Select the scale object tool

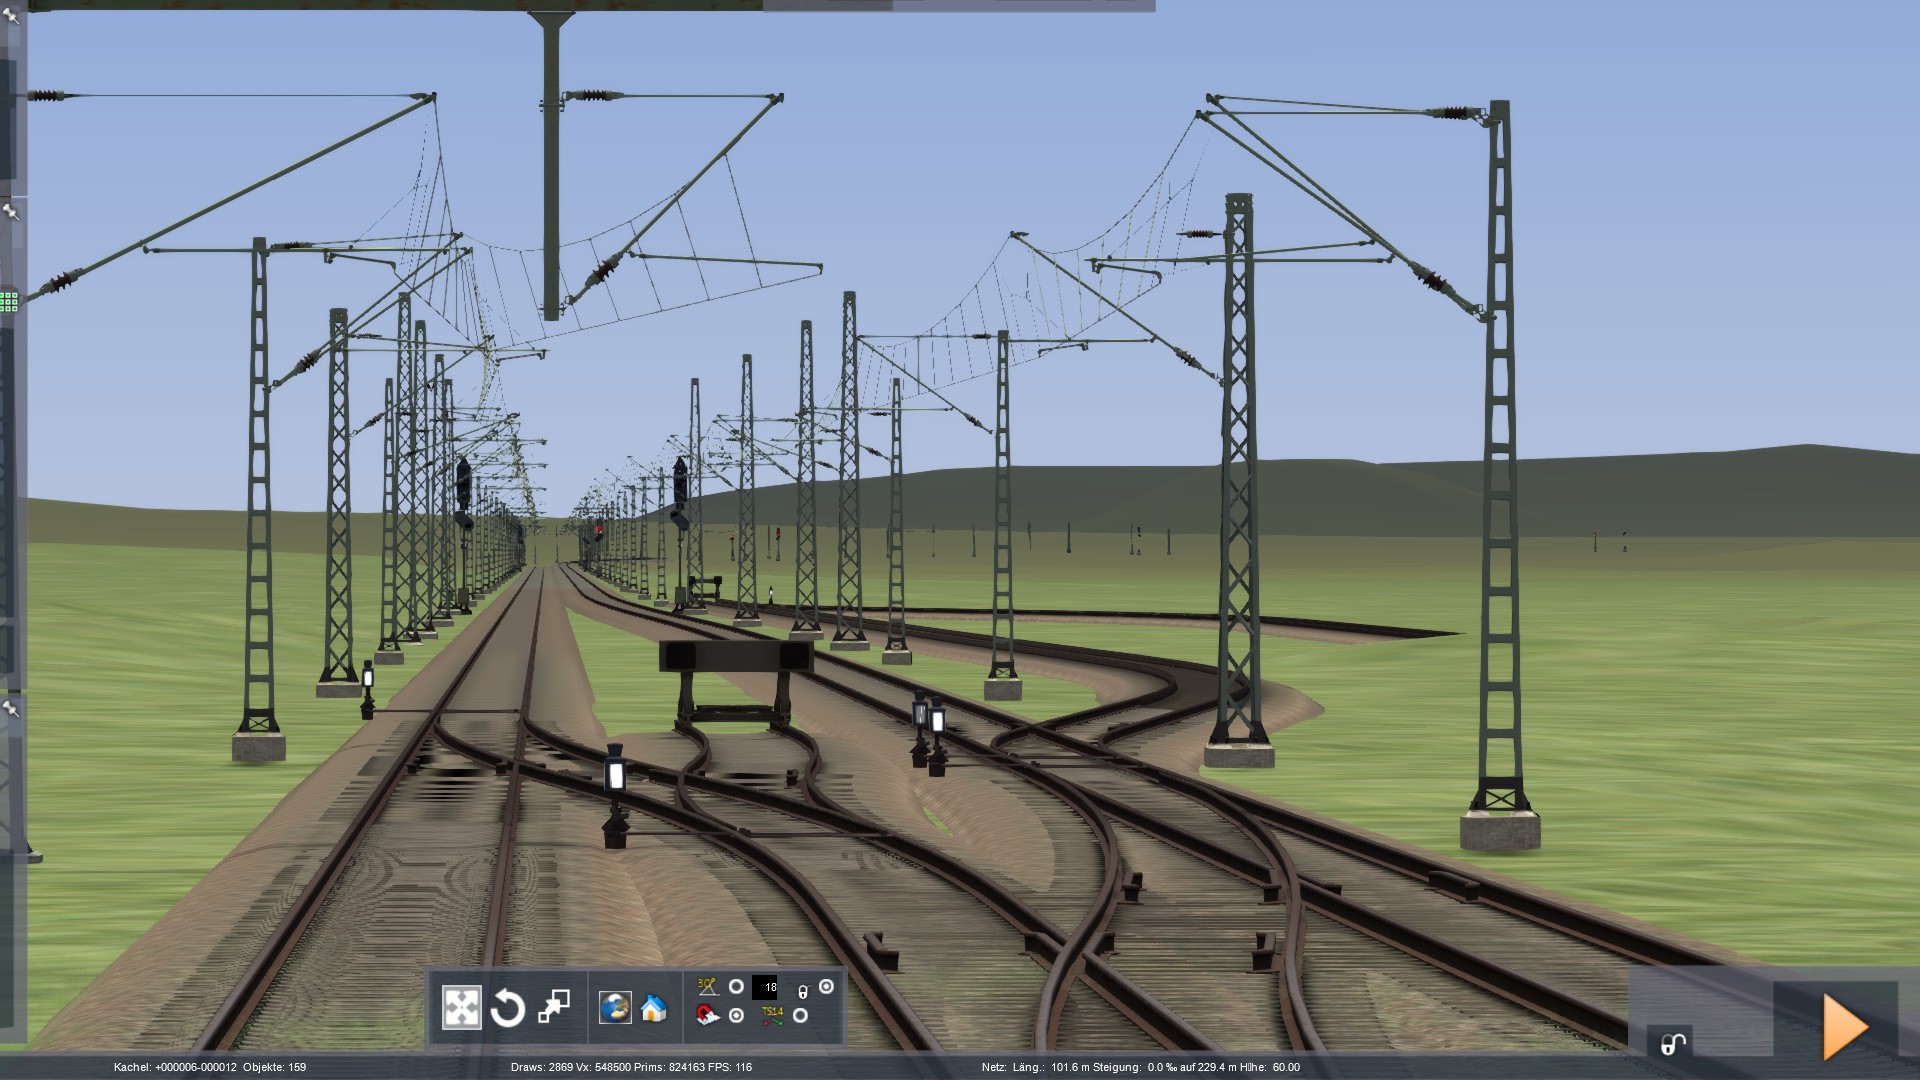tap(554, 1007)
